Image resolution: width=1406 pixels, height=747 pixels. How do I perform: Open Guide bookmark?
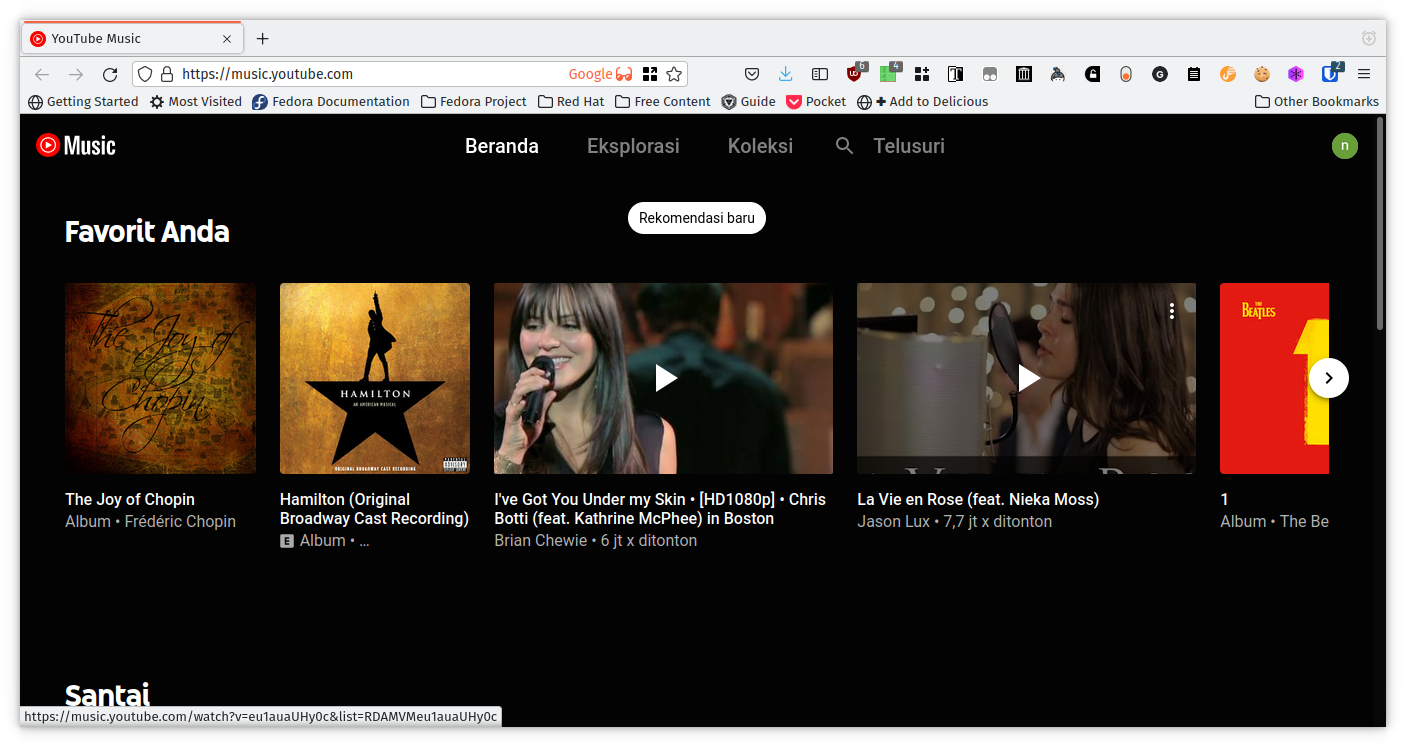pyautogui.click(x=749, y=101)
